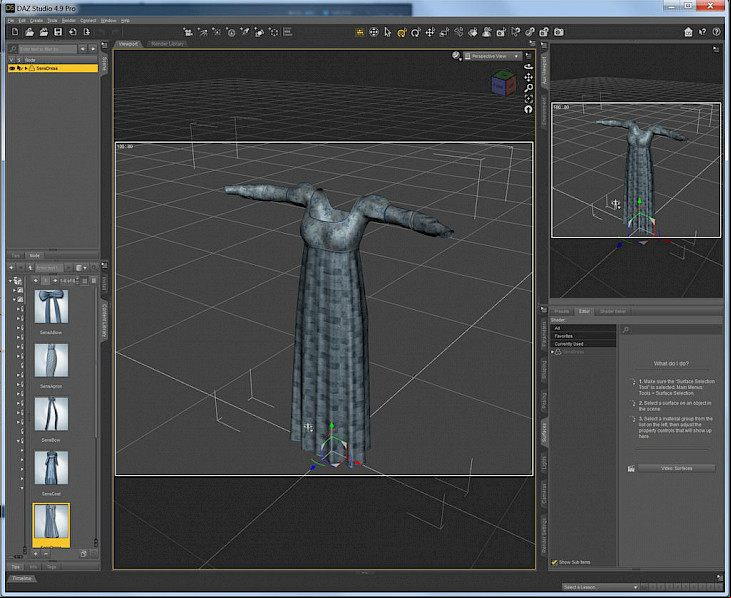
Task: Open the Aux Viewport pane options menu
Action: (716, 49)
